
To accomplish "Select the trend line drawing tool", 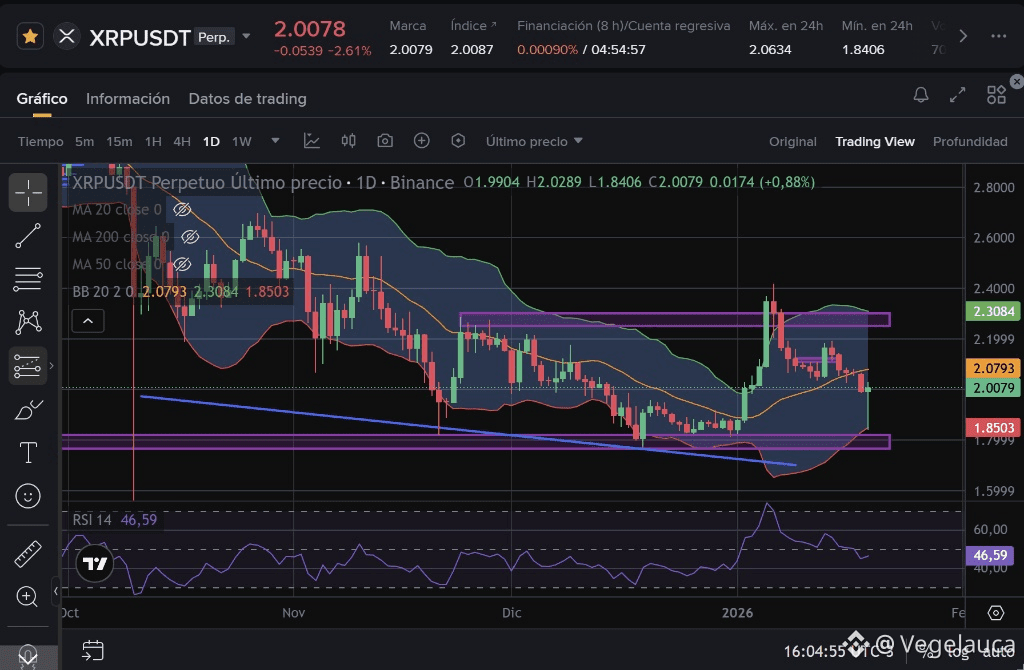I will point(28,235).
